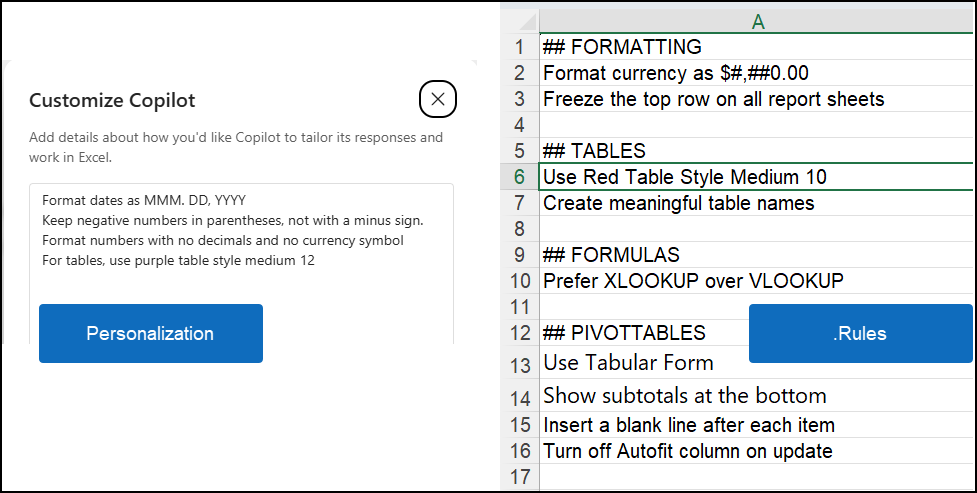Select row 17 header
The height and width of the screenshot is (493, 977).
[x=520, y=477]
